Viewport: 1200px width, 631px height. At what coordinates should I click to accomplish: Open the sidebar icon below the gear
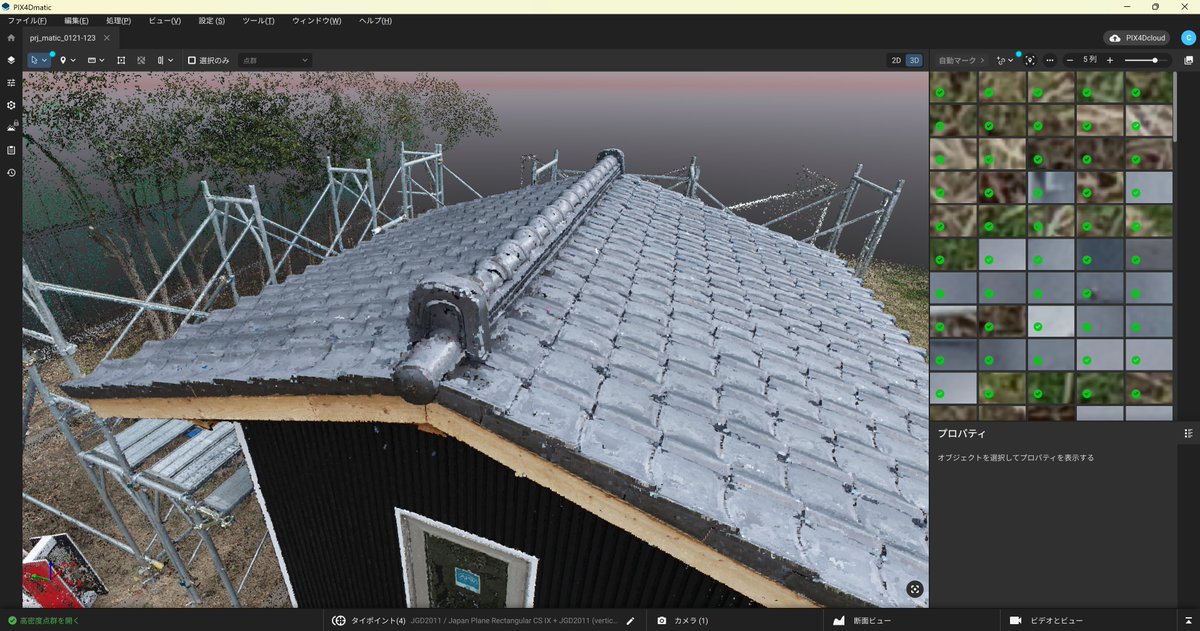coord(11,128)
